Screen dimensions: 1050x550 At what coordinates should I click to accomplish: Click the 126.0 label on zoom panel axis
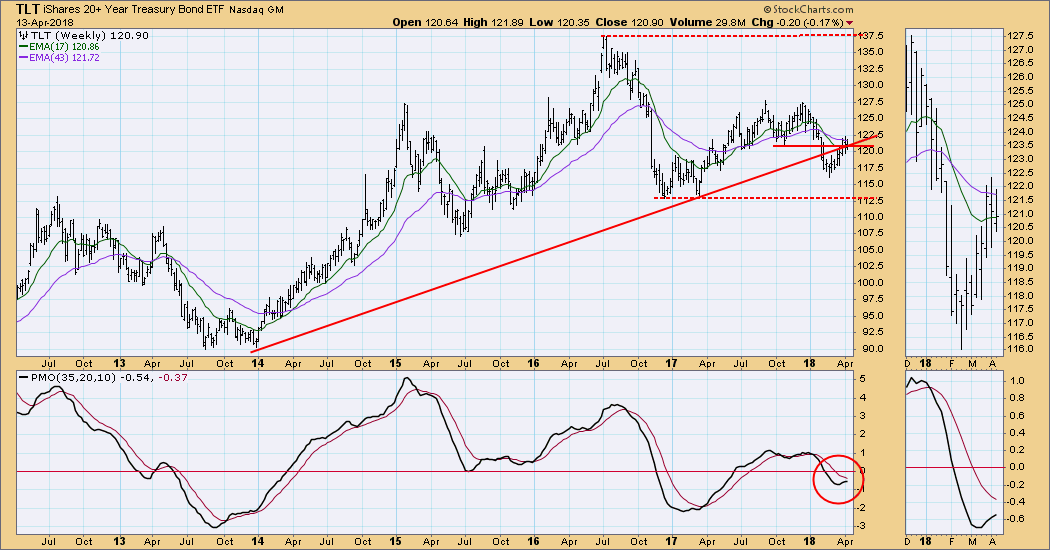[1021, 77]
